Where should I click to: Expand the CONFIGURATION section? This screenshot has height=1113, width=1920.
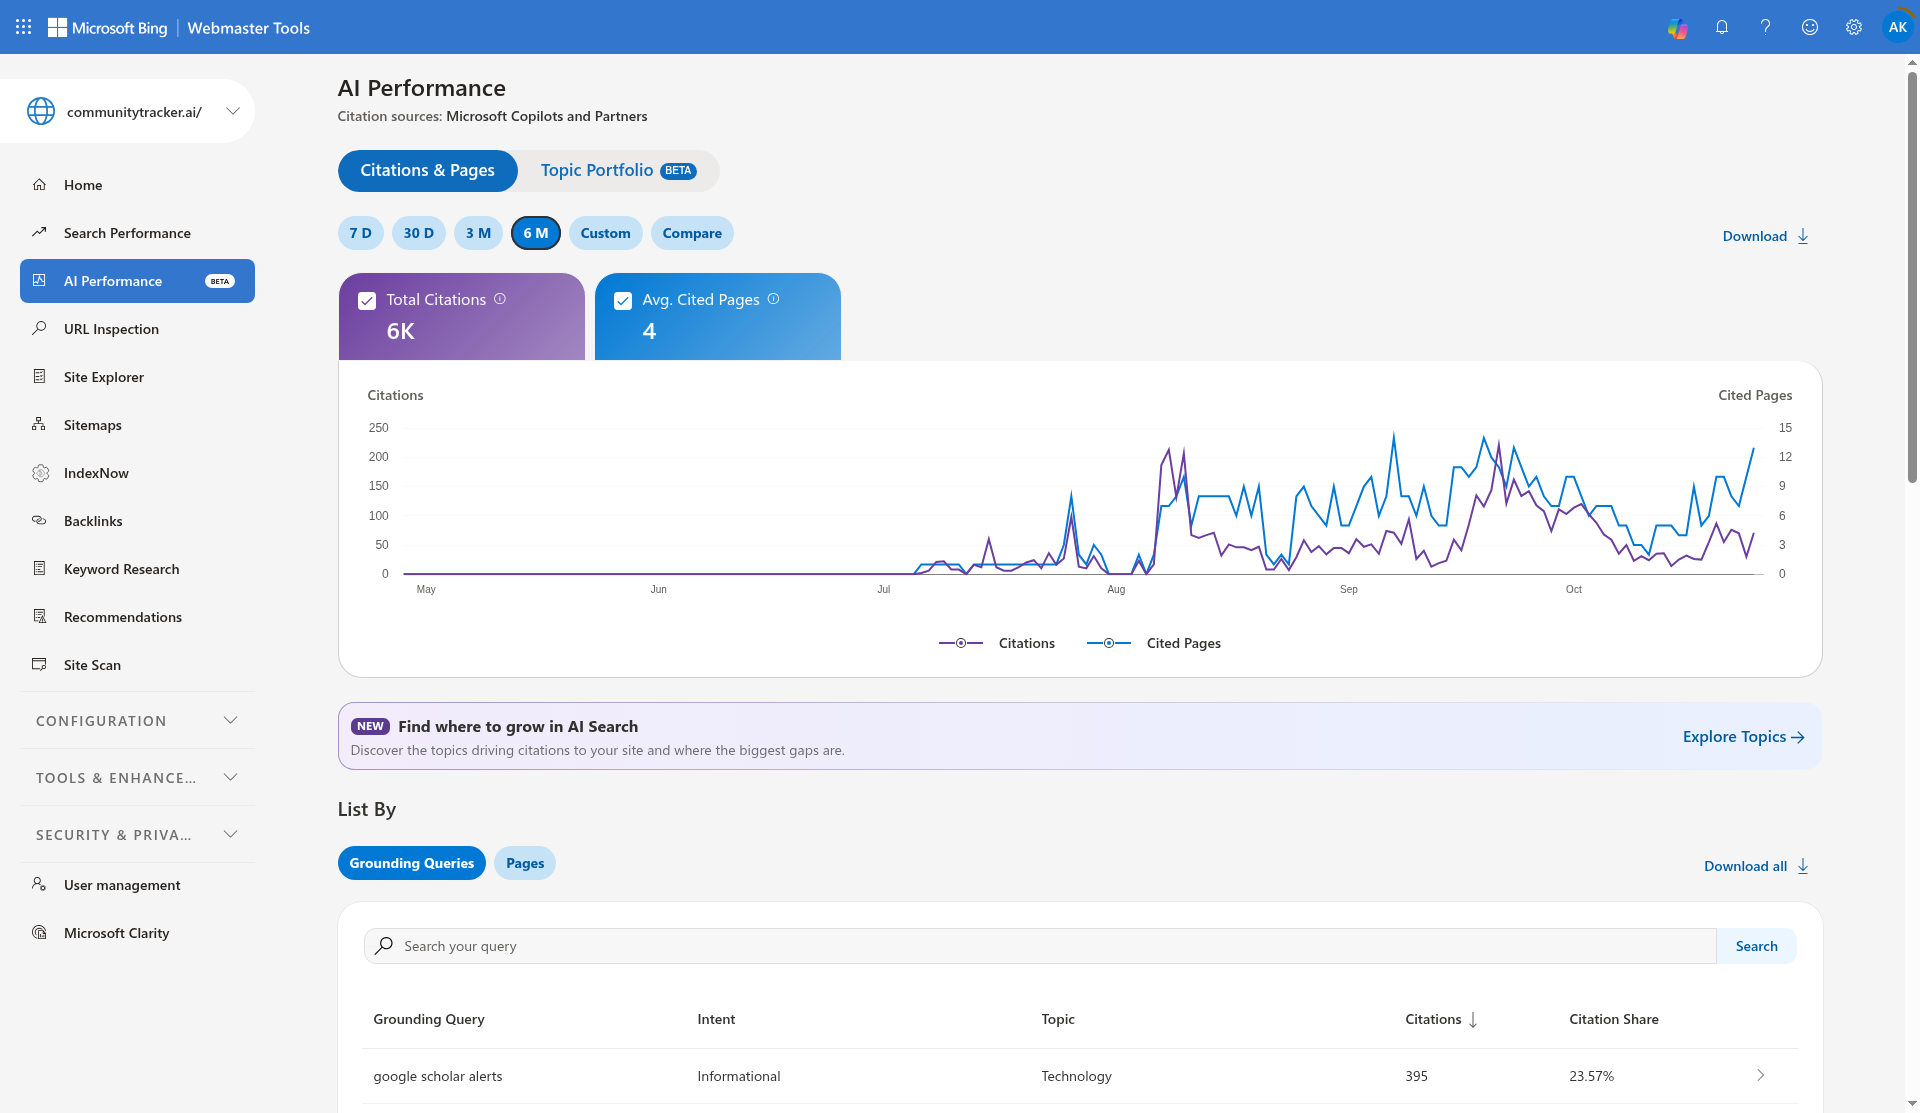pos(138,721)
